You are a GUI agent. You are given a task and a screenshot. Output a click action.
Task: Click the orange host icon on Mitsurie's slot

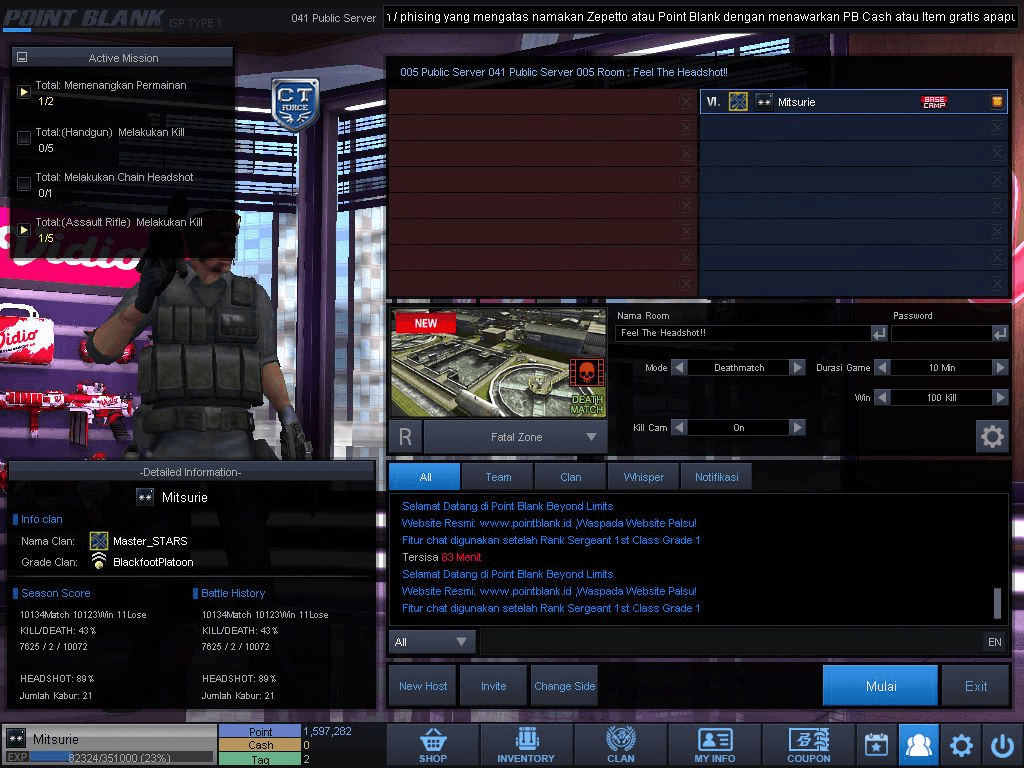pos(997,101)
